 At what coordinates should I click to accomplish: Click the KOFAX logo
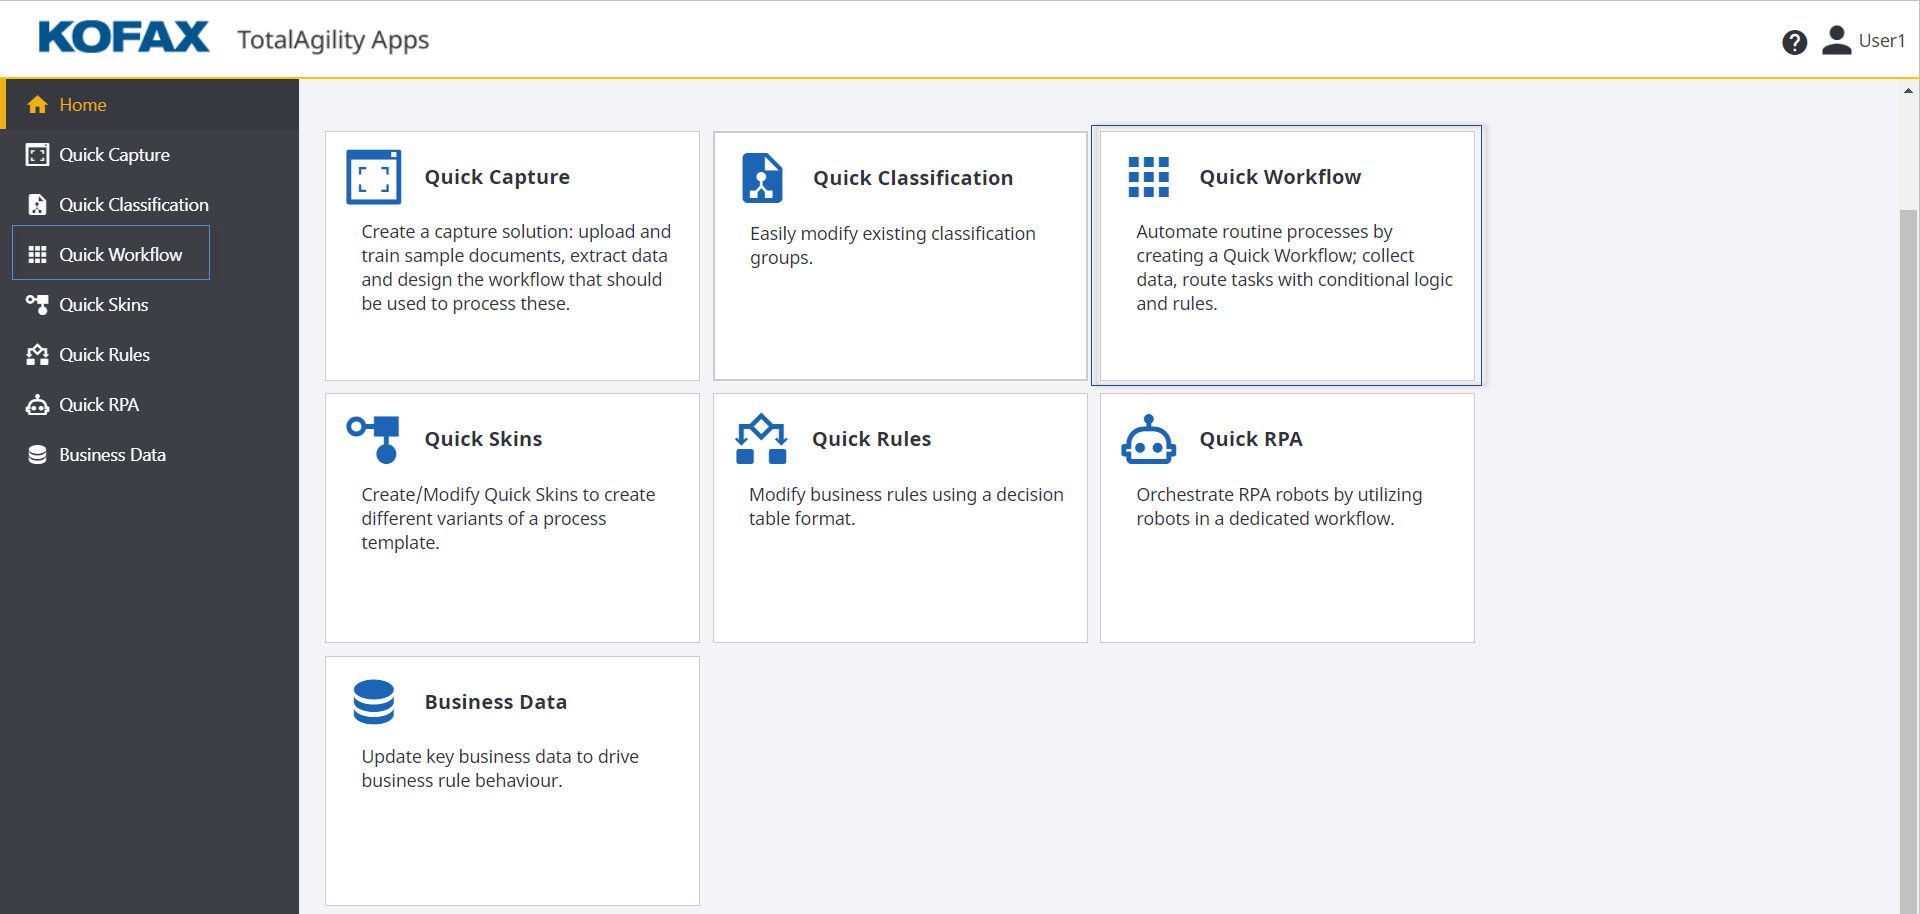point(122,36)
